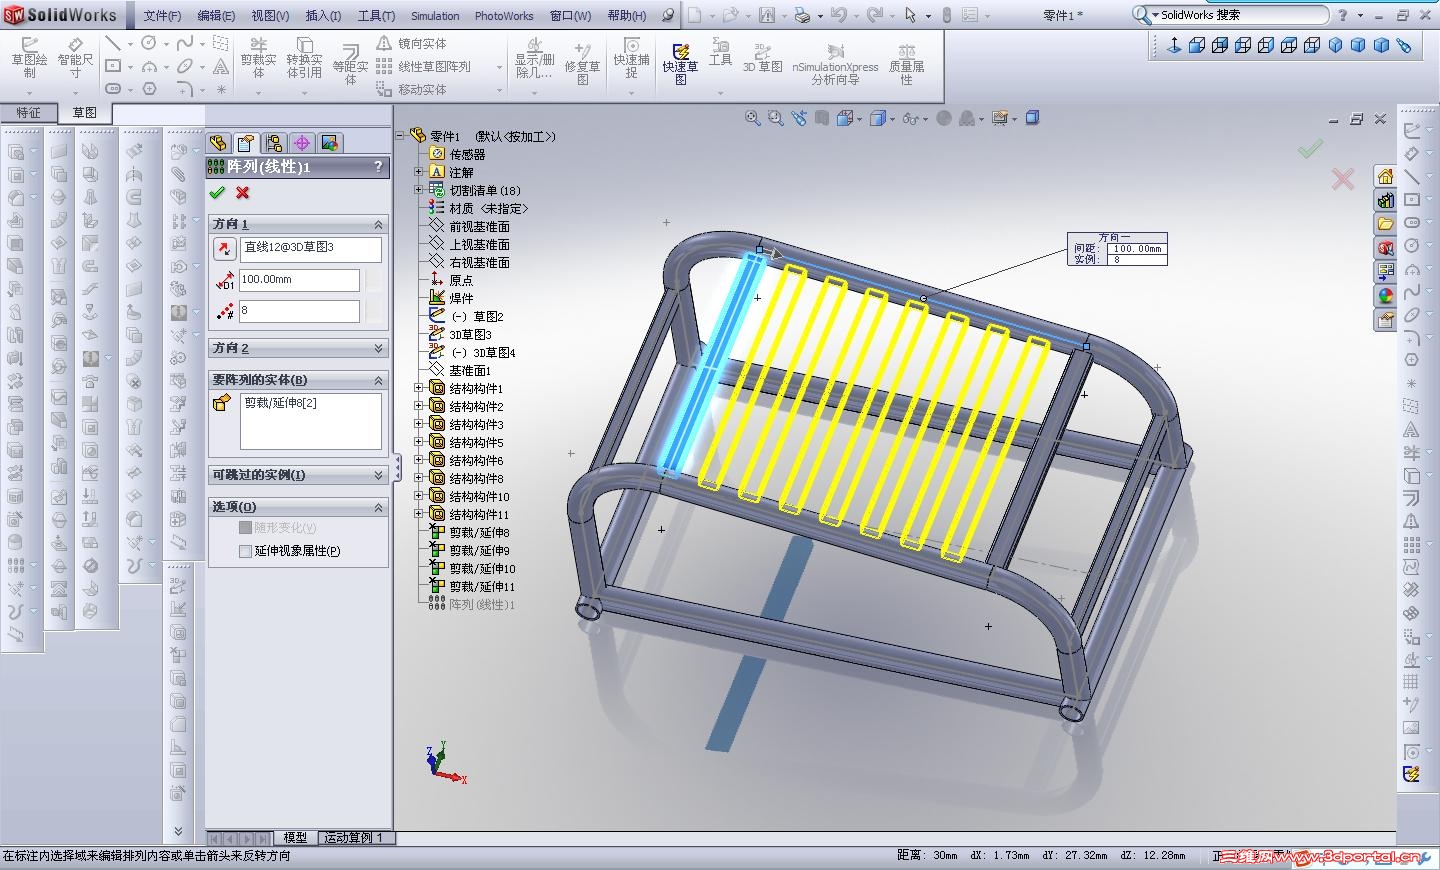Click the panel's instance count field showing 8
1440x870 pixels.
tap(299, 311)
